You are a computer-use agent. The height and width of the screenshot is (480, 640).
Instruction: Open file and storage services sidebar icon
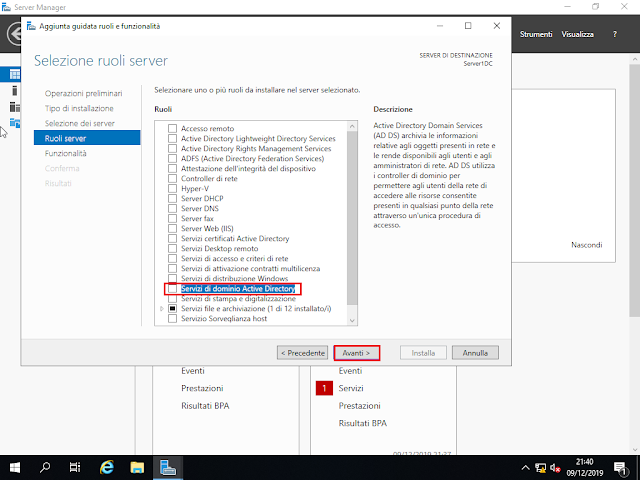[15, 122]
